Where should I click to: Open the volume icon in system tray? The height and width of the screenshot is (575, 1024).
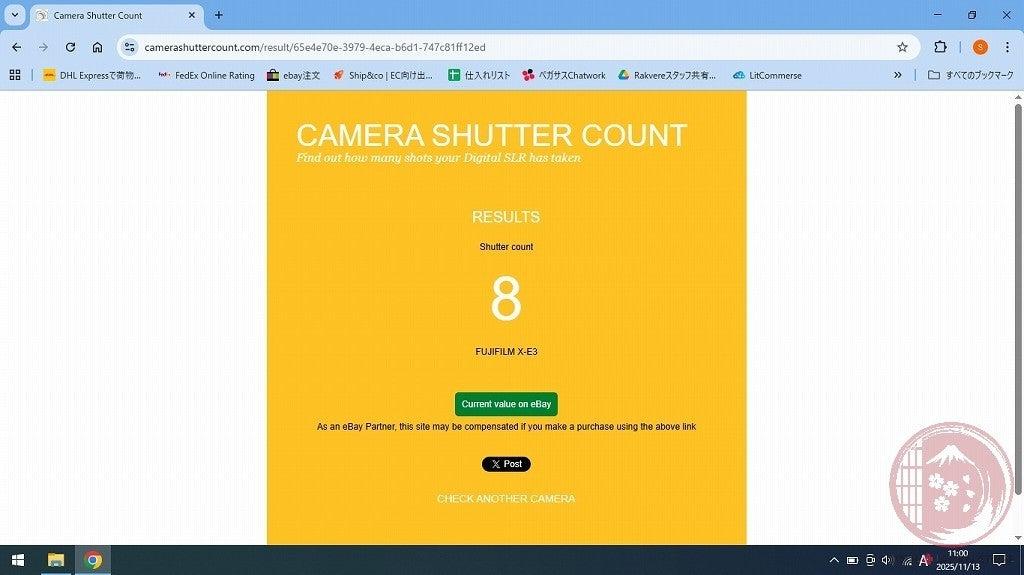(x=887, y=560)
